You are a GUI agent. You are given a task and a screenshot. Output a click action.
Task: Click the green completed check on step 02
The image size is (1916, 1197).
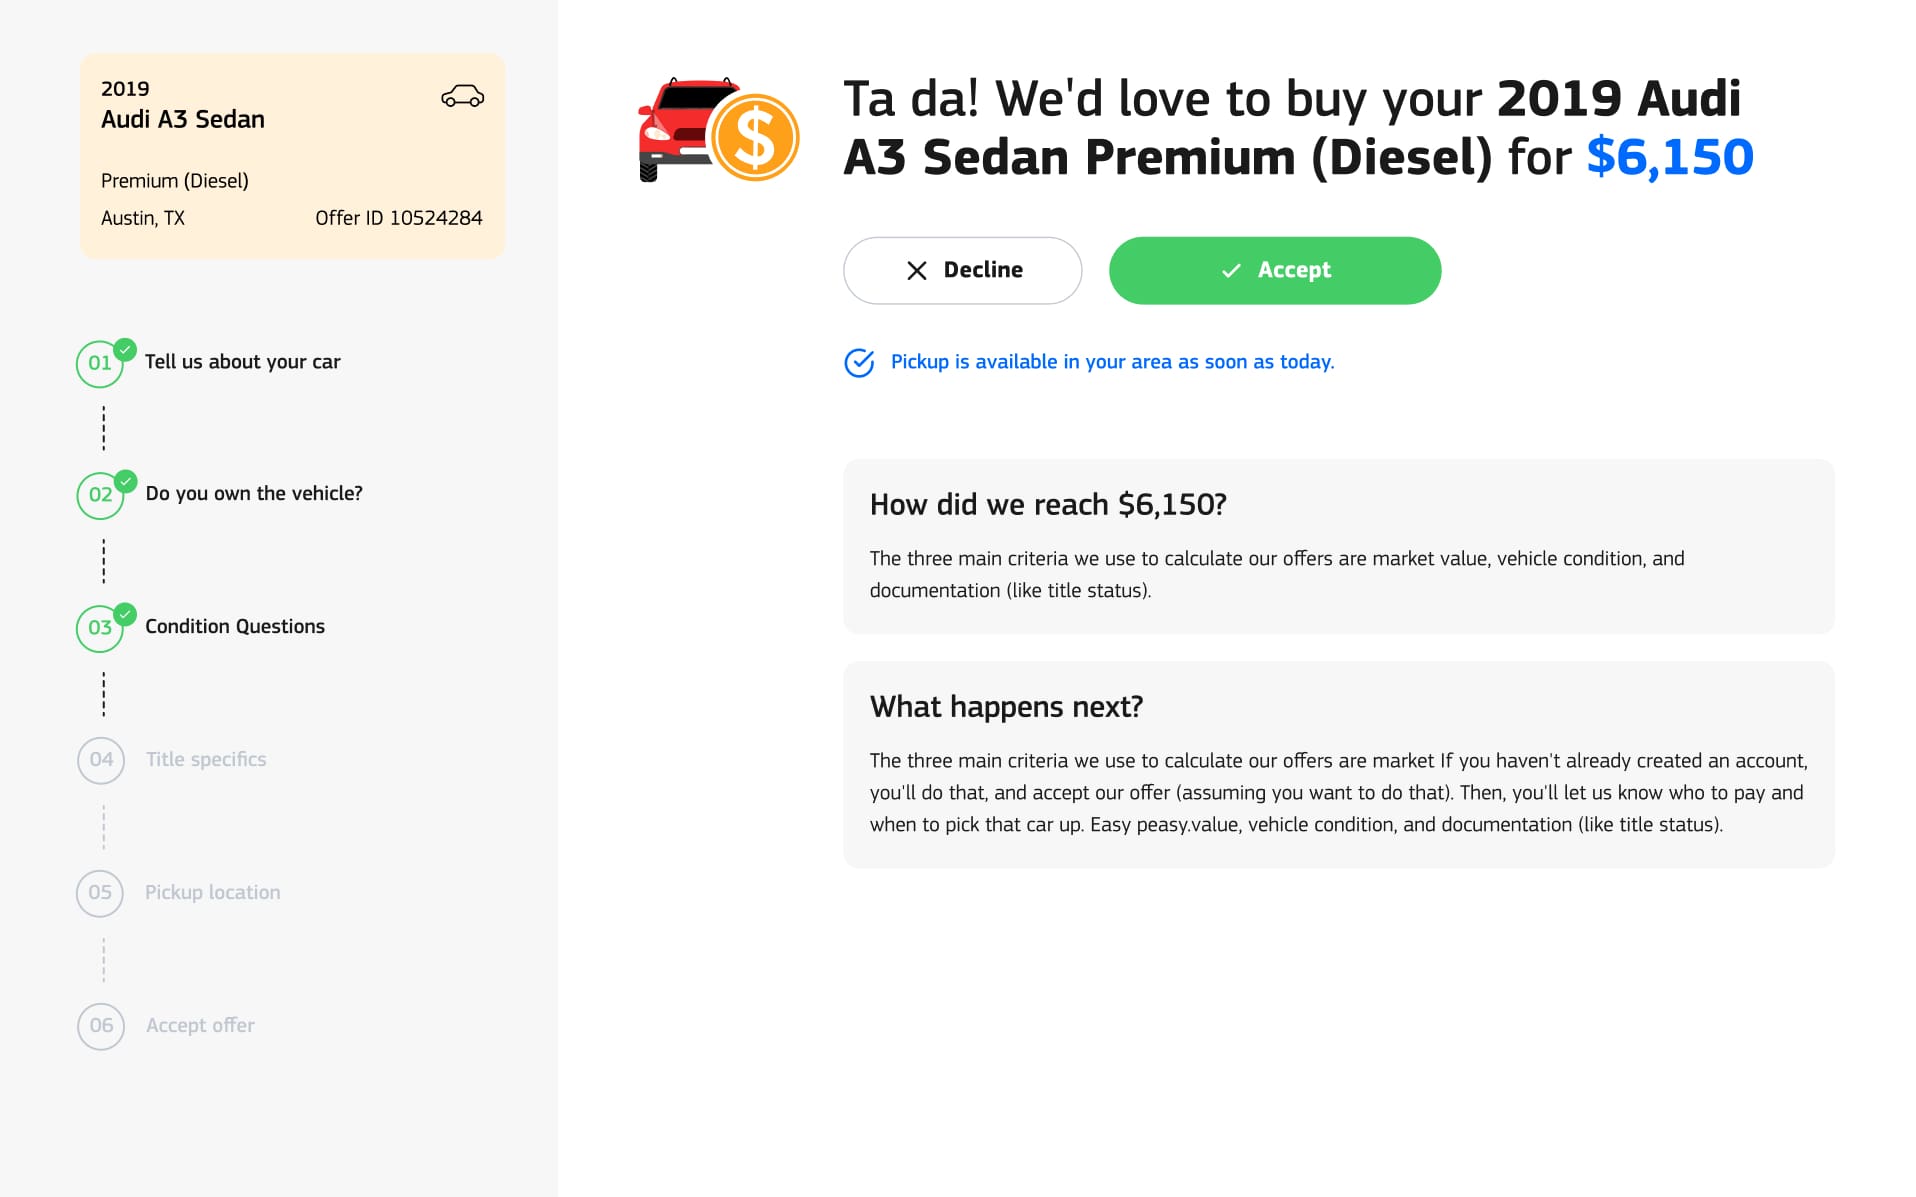pos(125,481)
